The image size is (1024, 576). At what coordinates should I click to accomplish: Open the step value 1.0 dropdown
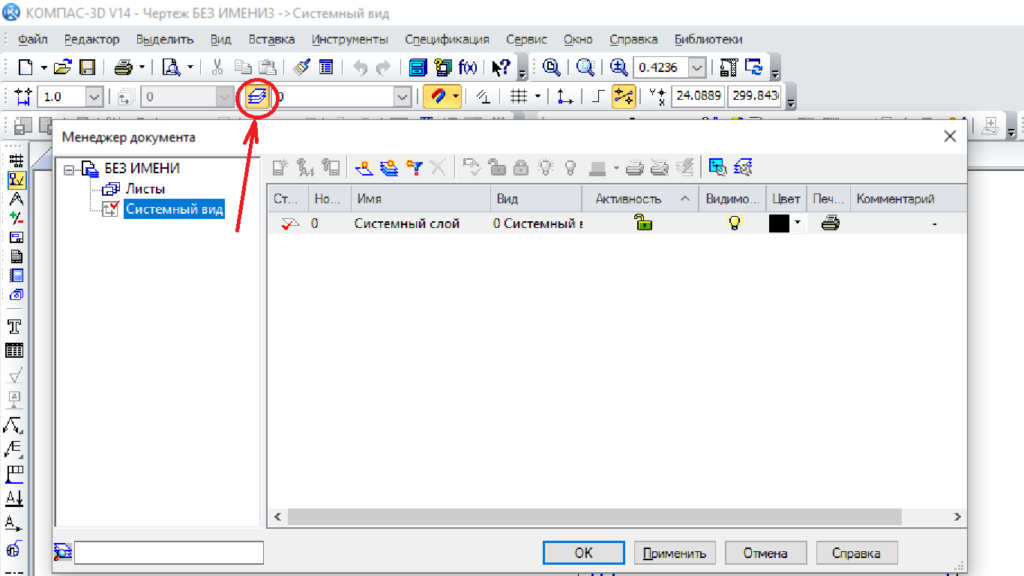(x=94, y=97)
